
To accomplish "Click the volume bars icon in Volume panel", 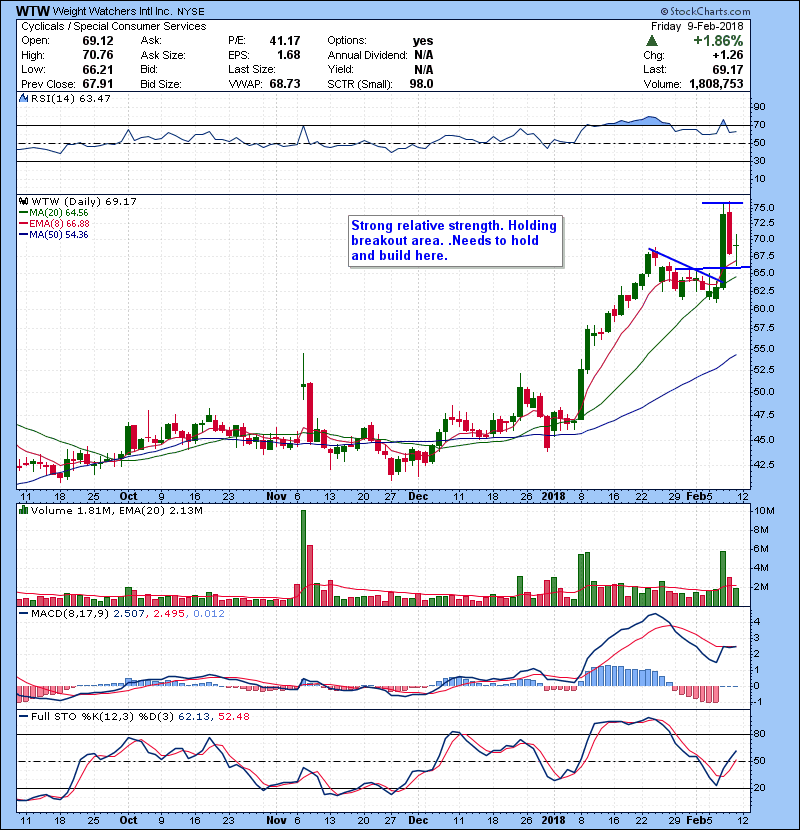I will tap(23, 510).
